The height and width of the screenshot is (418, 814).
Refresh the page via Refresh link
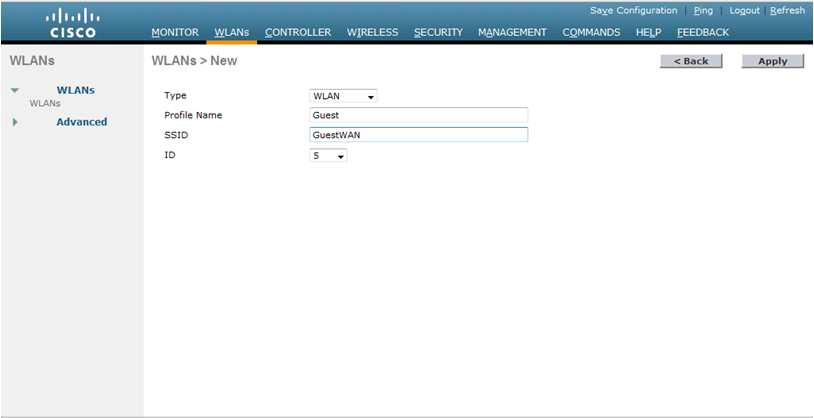pos(787,10)
